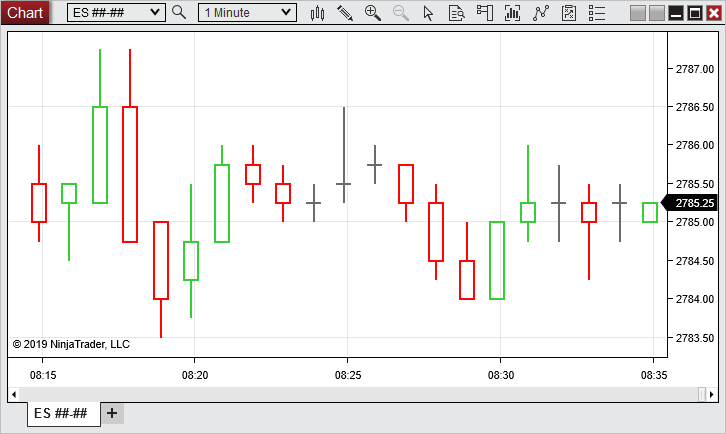Viewport: 726px width, 434px height.
Task: Expand the 1 Minute interval dropdown
Action: (287, 13)
